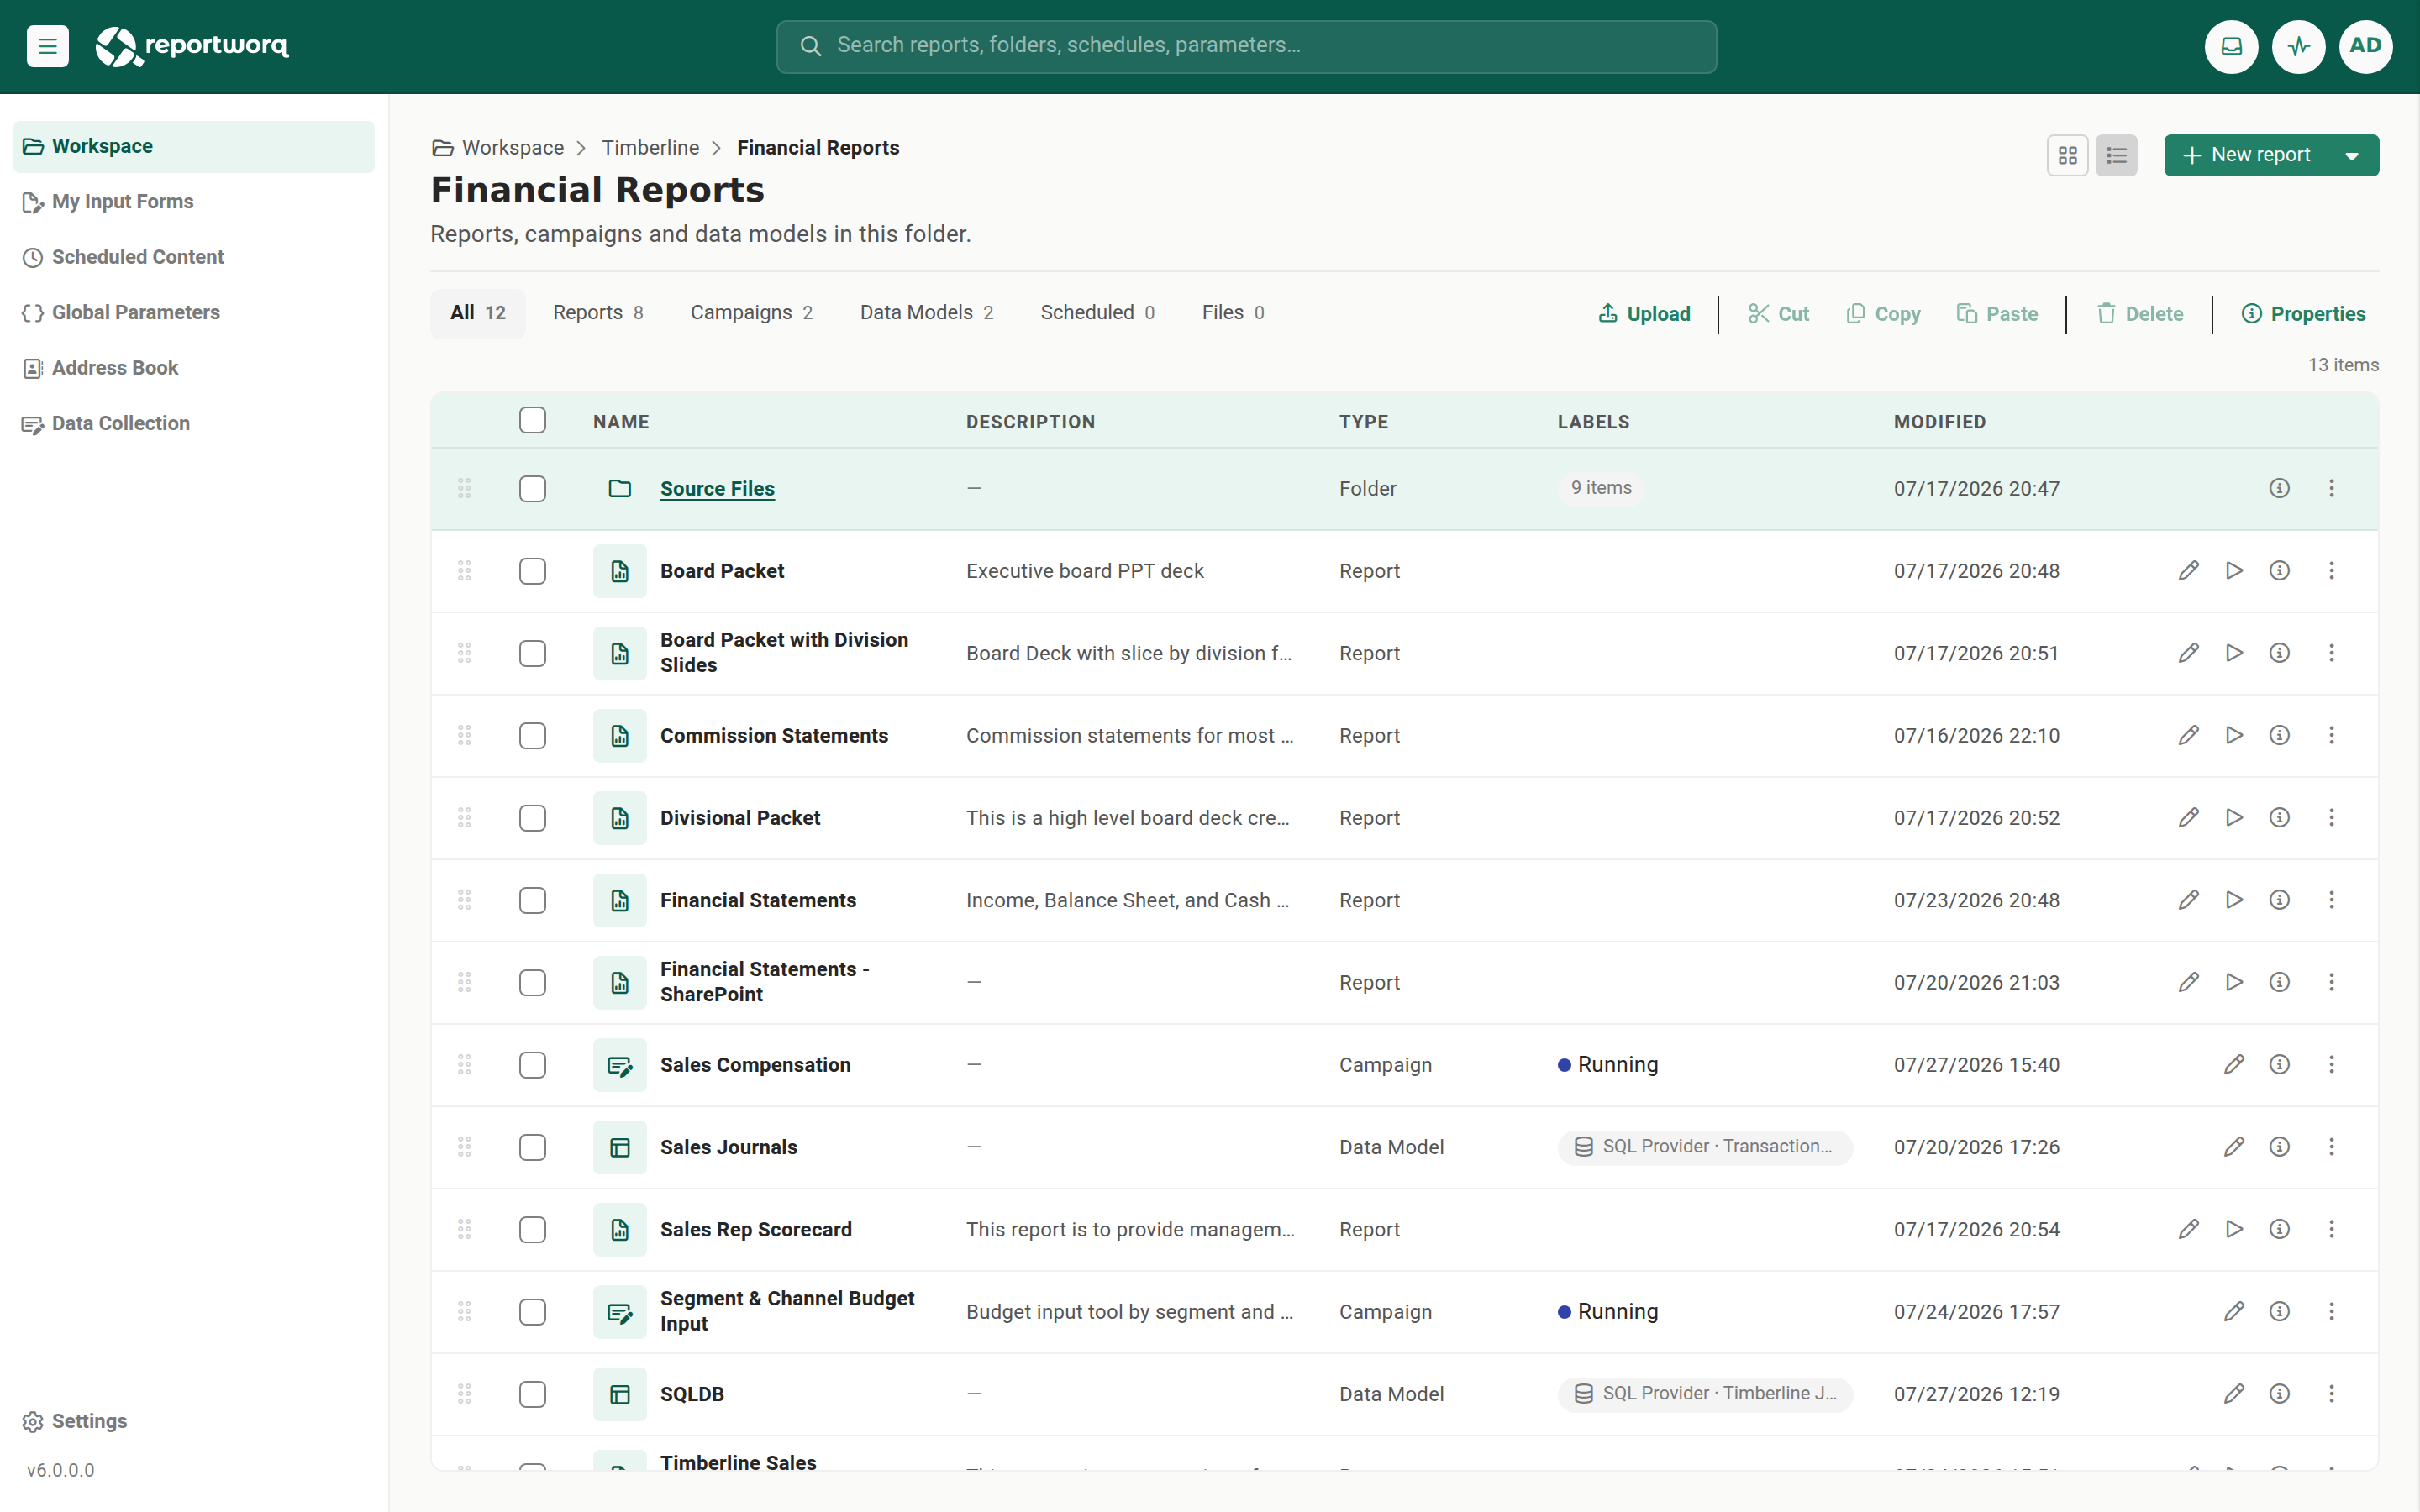Open the inbox icon in header
Screen dimensions: 2420x1512
pos(2231,46)
